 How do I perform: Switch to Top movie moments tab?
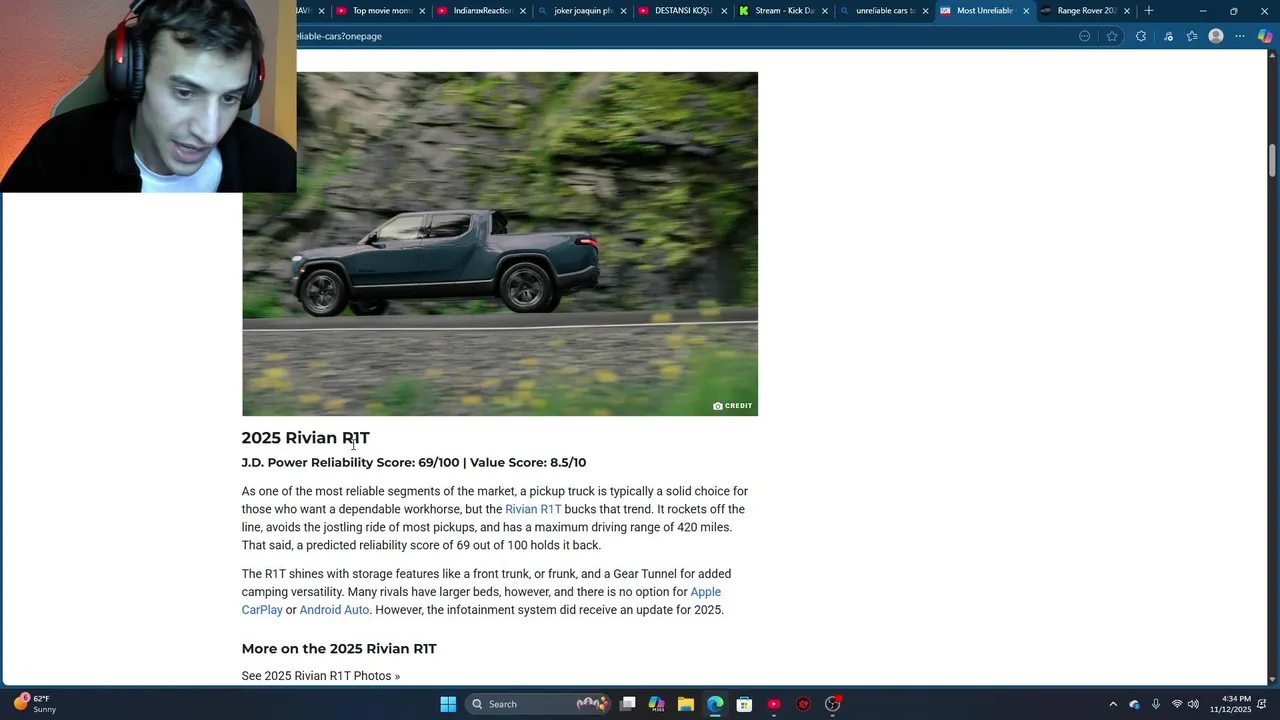click(381, 11)
